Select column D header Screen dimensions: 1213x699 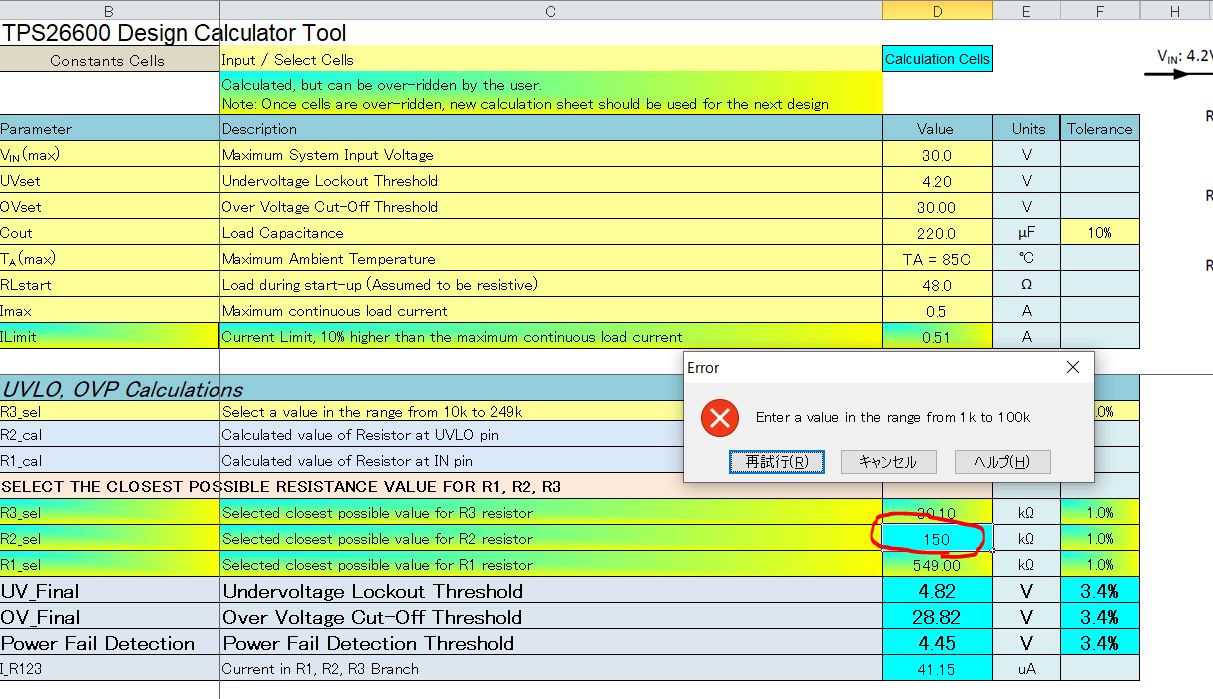937,10
